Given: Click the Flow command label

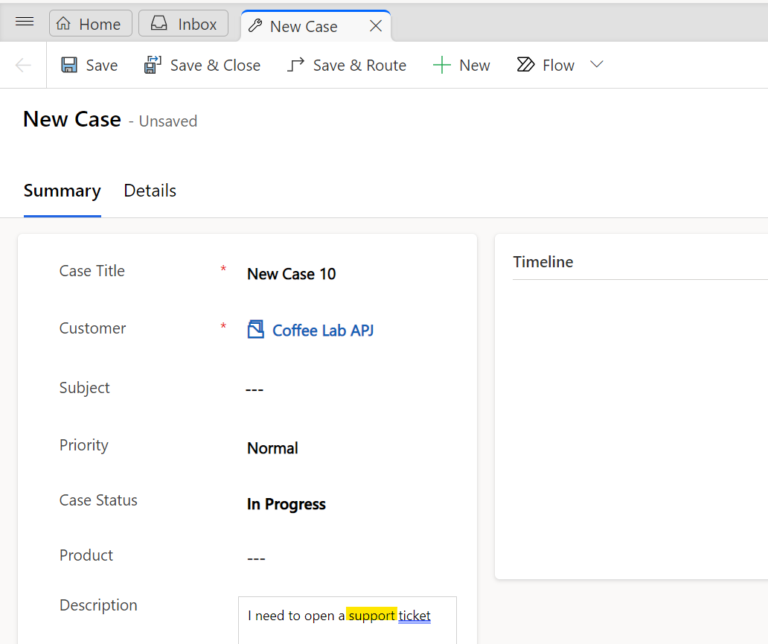Looking at the screenshot, I should (x=558, y=65).
